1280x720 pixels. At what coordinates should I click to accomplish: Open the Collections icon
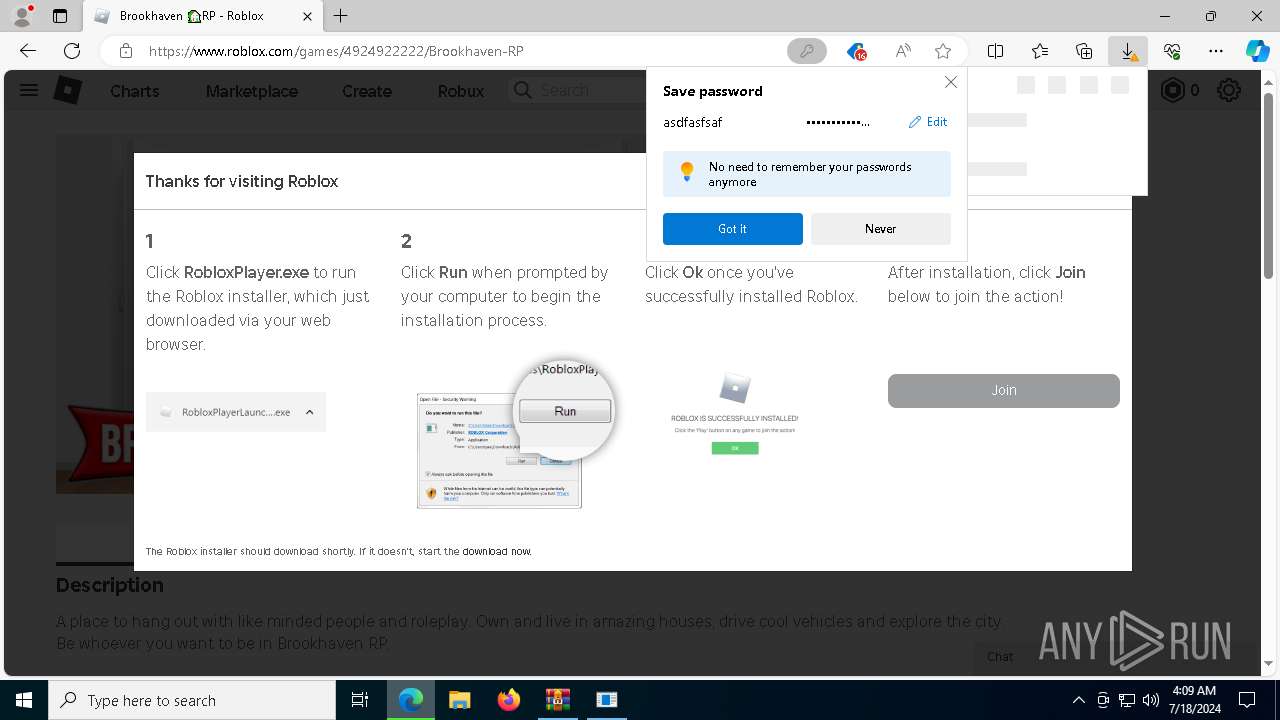(x=1084, y=51)
